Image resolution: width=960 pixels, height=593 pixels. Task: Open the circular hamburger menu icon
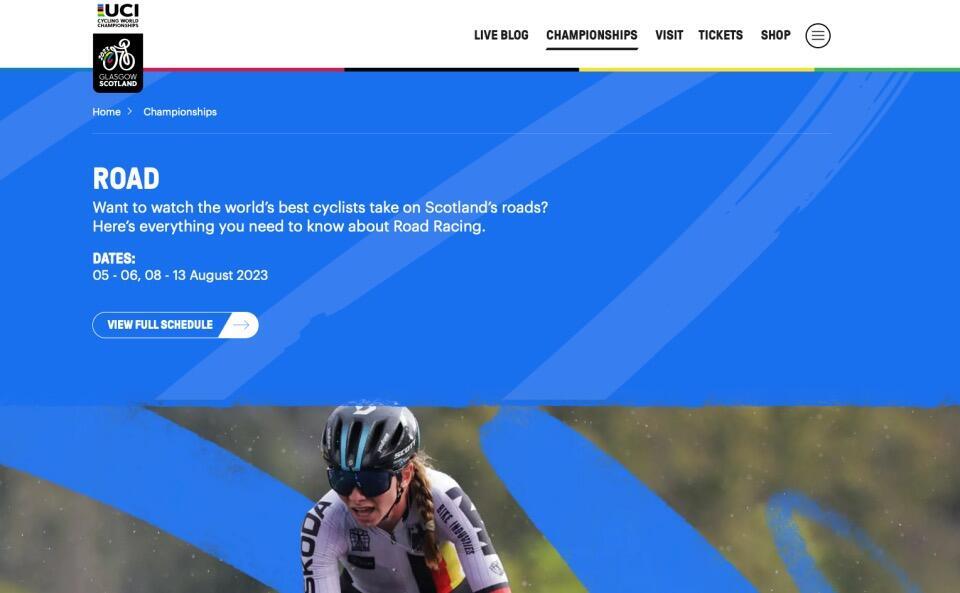coord(817,35)
